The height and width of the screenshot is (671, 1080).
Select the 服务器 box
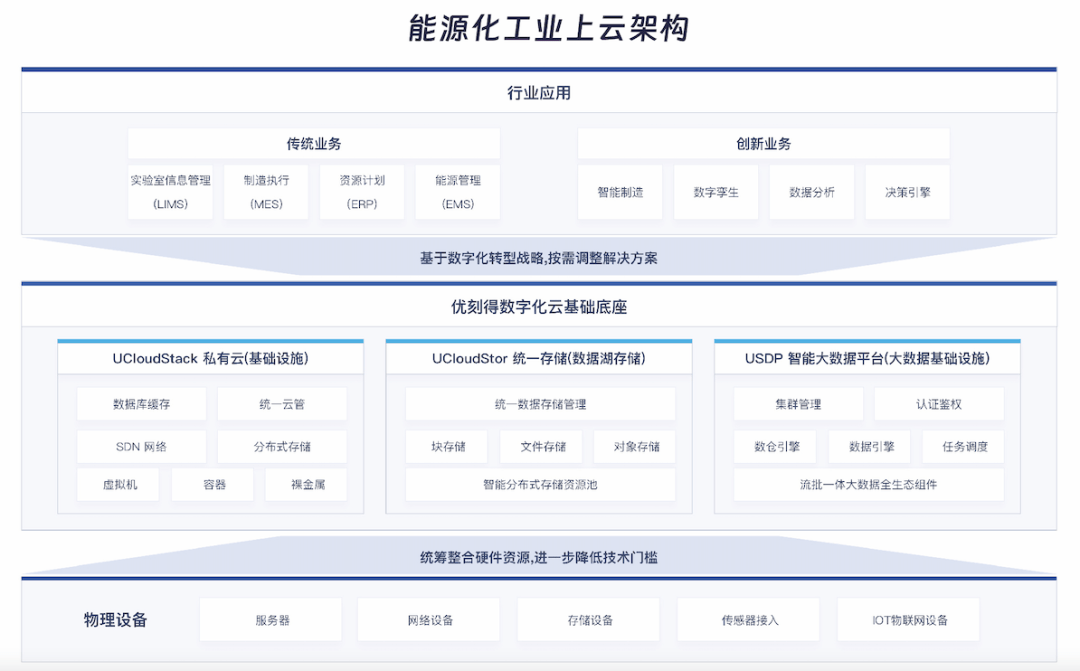tap(271, 619)
